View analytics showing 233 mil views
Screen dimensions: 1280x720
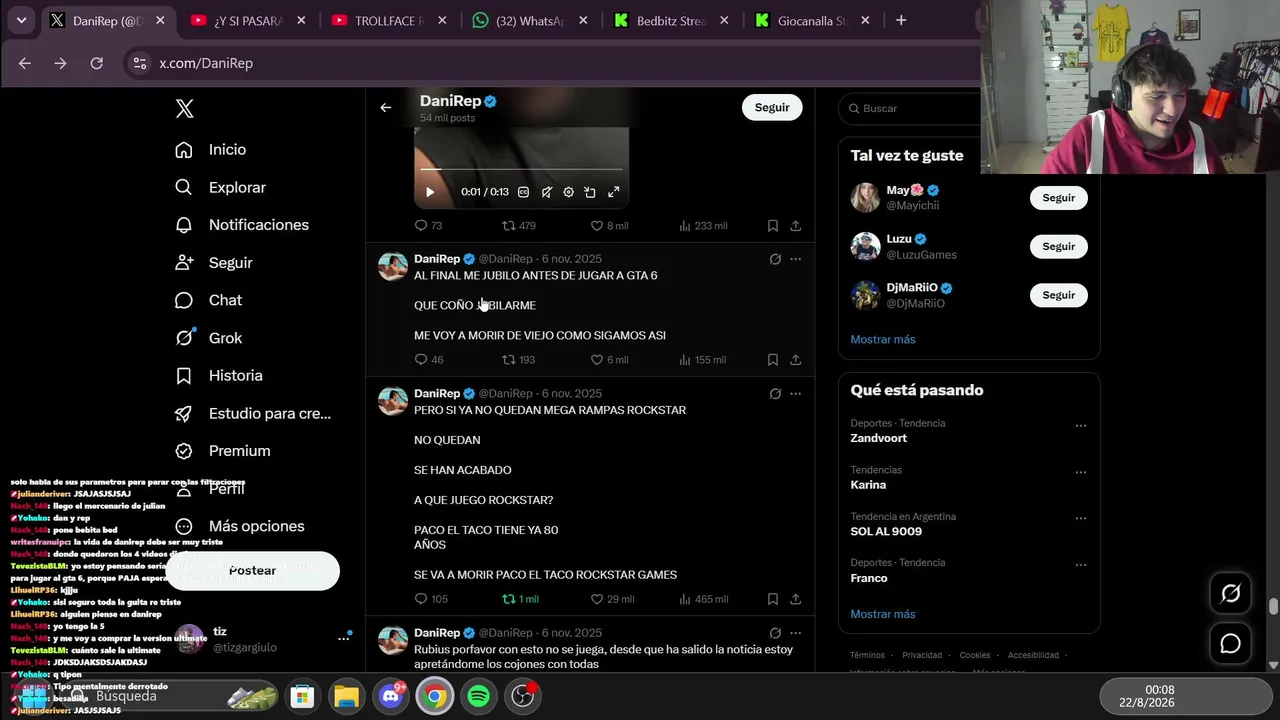click(x=703, y=226)
